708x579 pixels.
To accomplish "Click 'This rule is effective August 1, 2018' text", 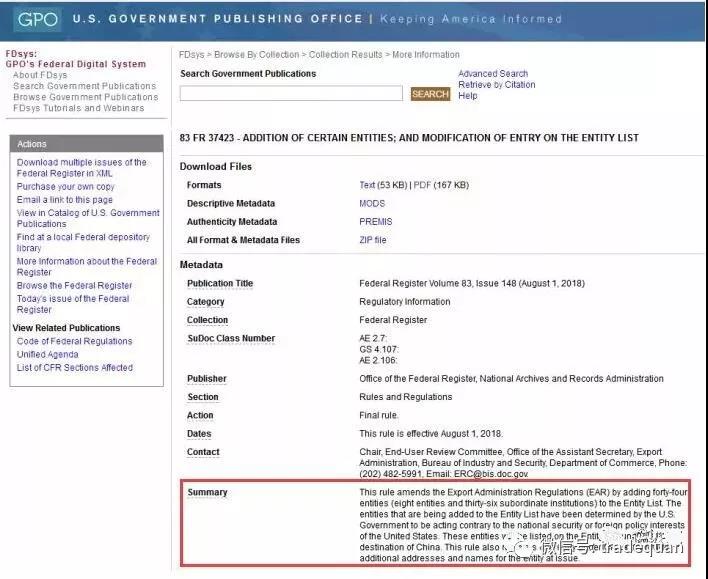I will click(431, 434).
